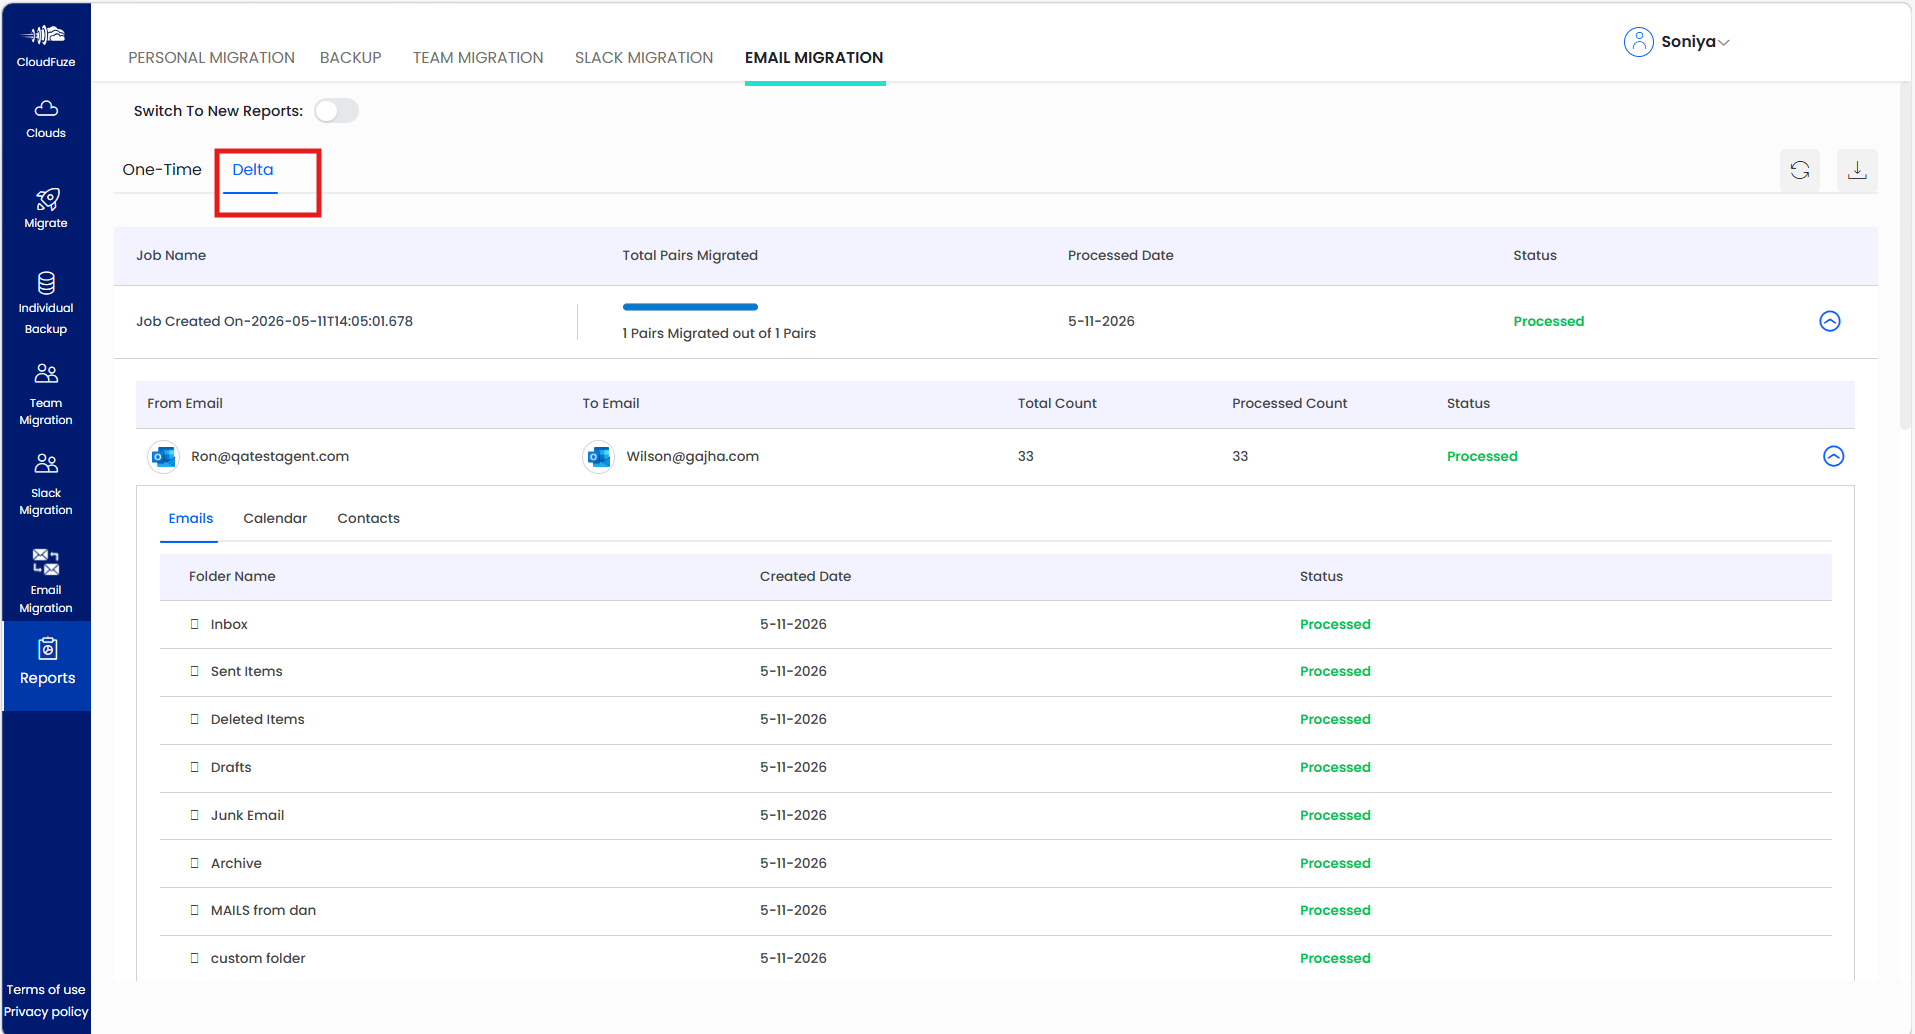Open the Reports sidebar icon

47,649
